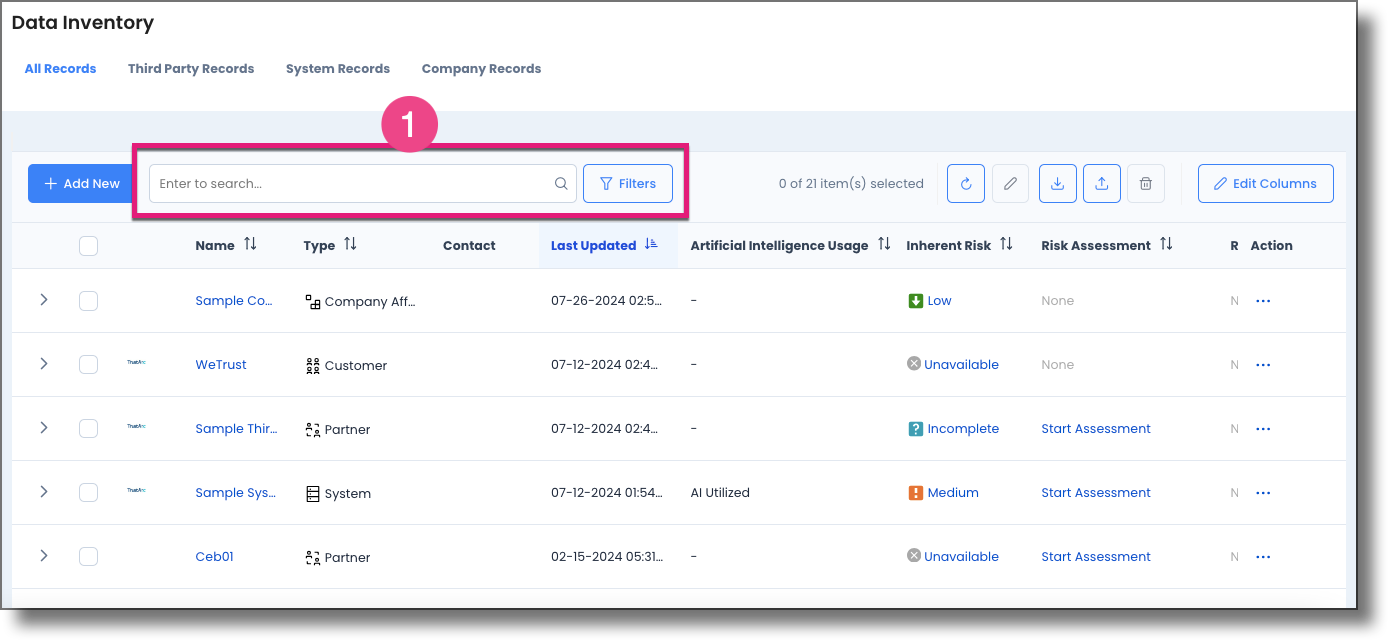This screenshot has width=1389, height=641.
Task: Open the three-dot actions menu for WeTrust
Action: click(1263, 364)
